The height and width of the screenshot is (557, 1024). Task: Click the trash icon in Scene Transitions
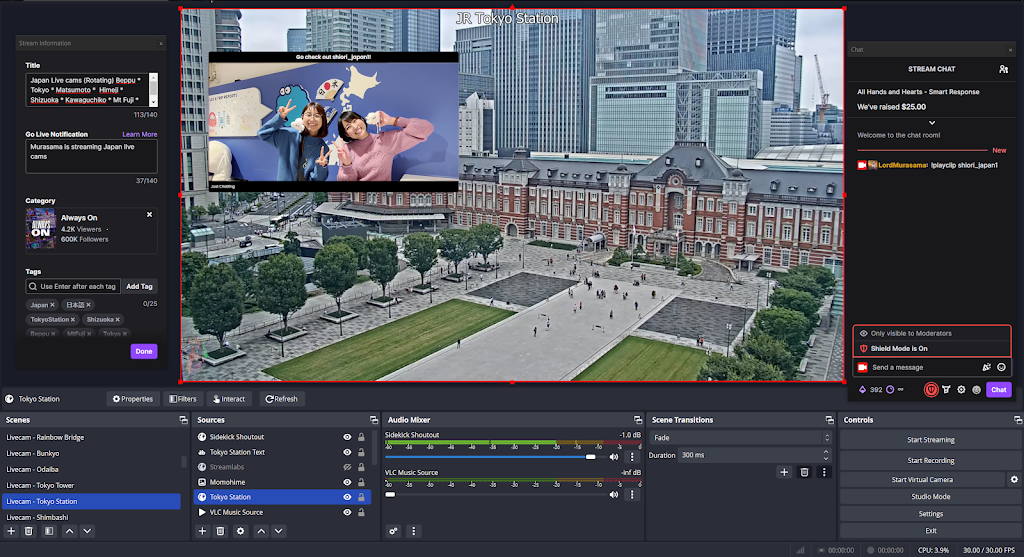coord(804,472)
